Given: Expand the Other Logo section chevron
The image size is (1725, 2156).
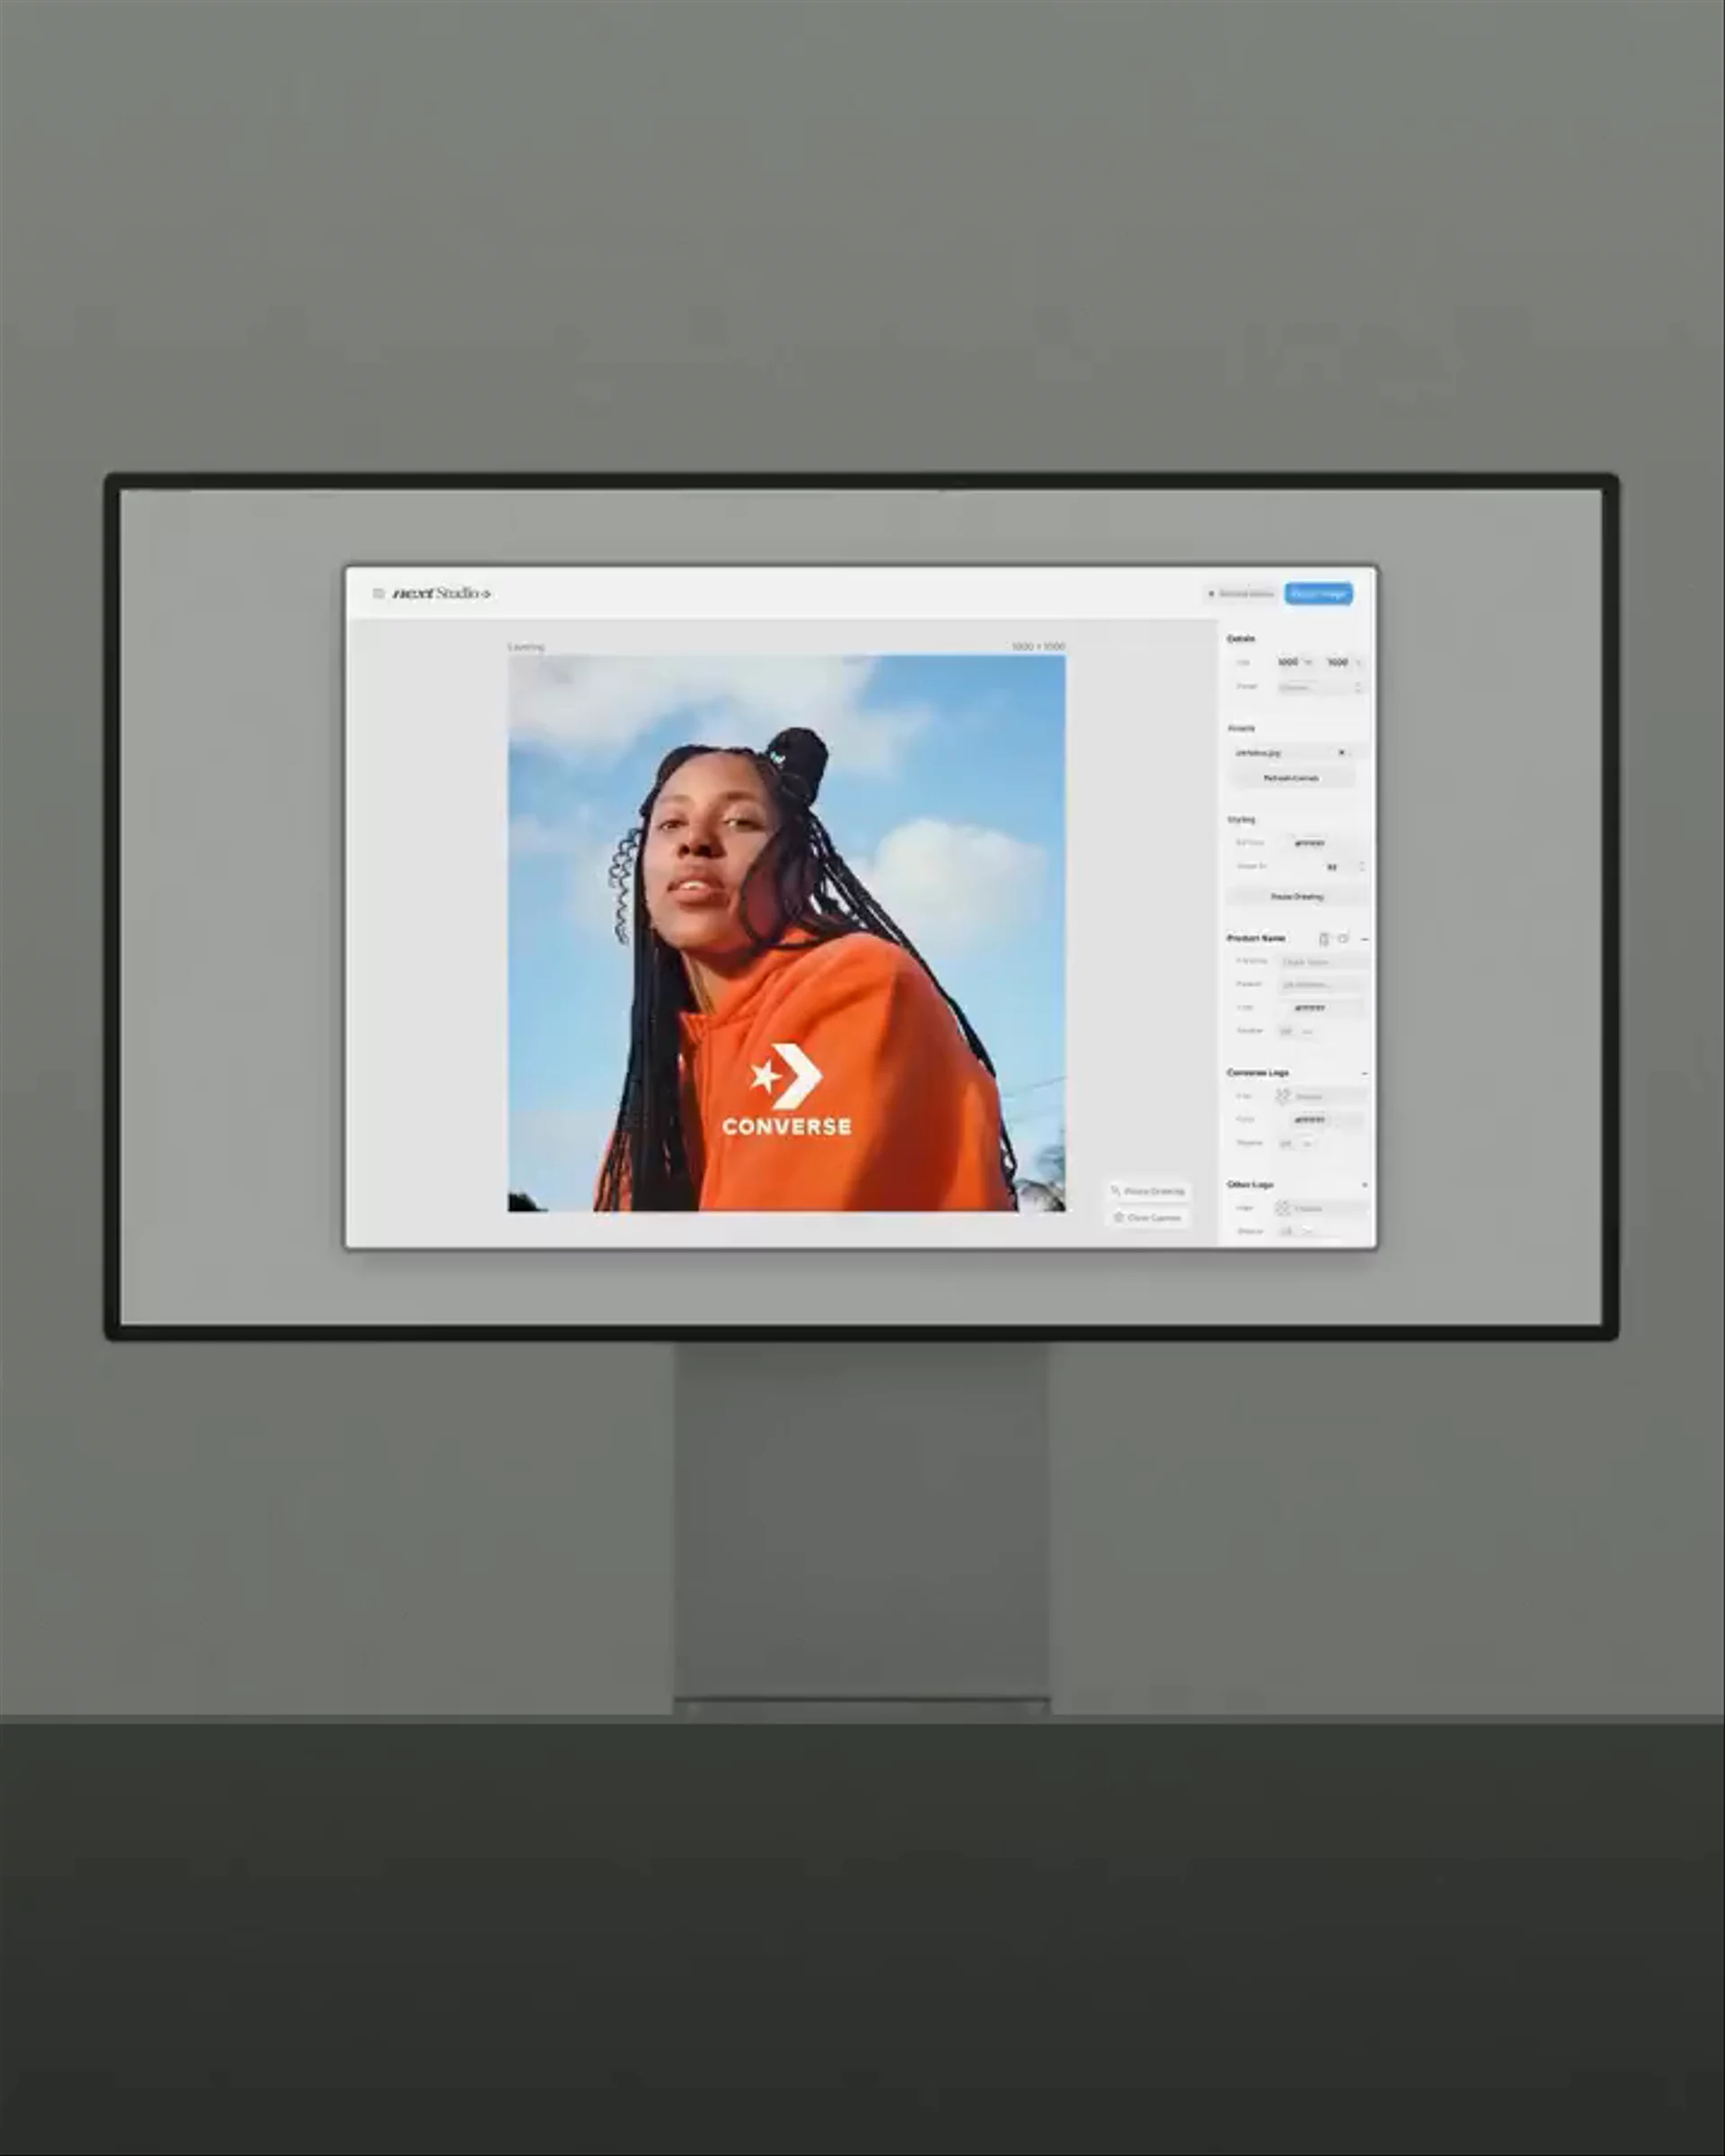Looking at the screenshot, I should click(1365, 1185).
